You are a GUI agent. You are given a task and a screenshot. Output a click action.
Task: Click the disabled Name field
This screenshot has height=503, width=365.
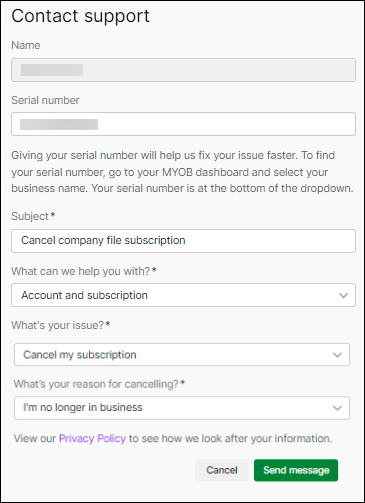click(x=183, y=70)
